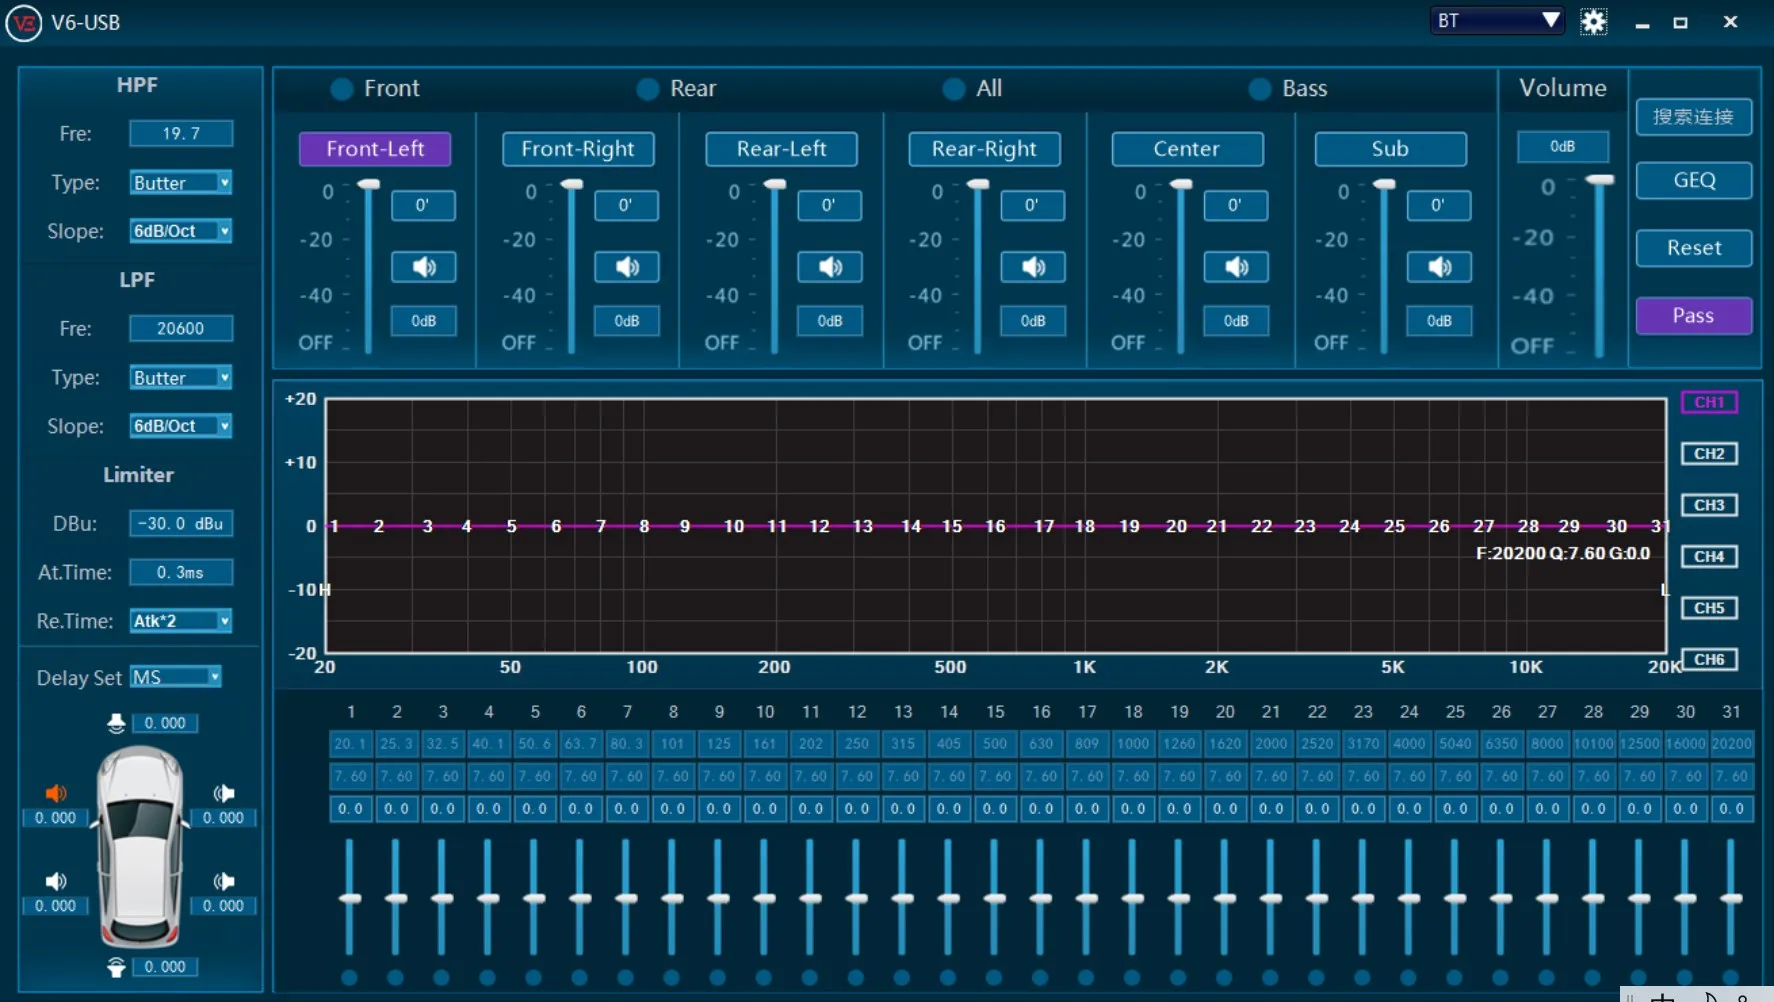Open the GEQ button
Screen dimensions: 1774x1002
(1694, 180)
